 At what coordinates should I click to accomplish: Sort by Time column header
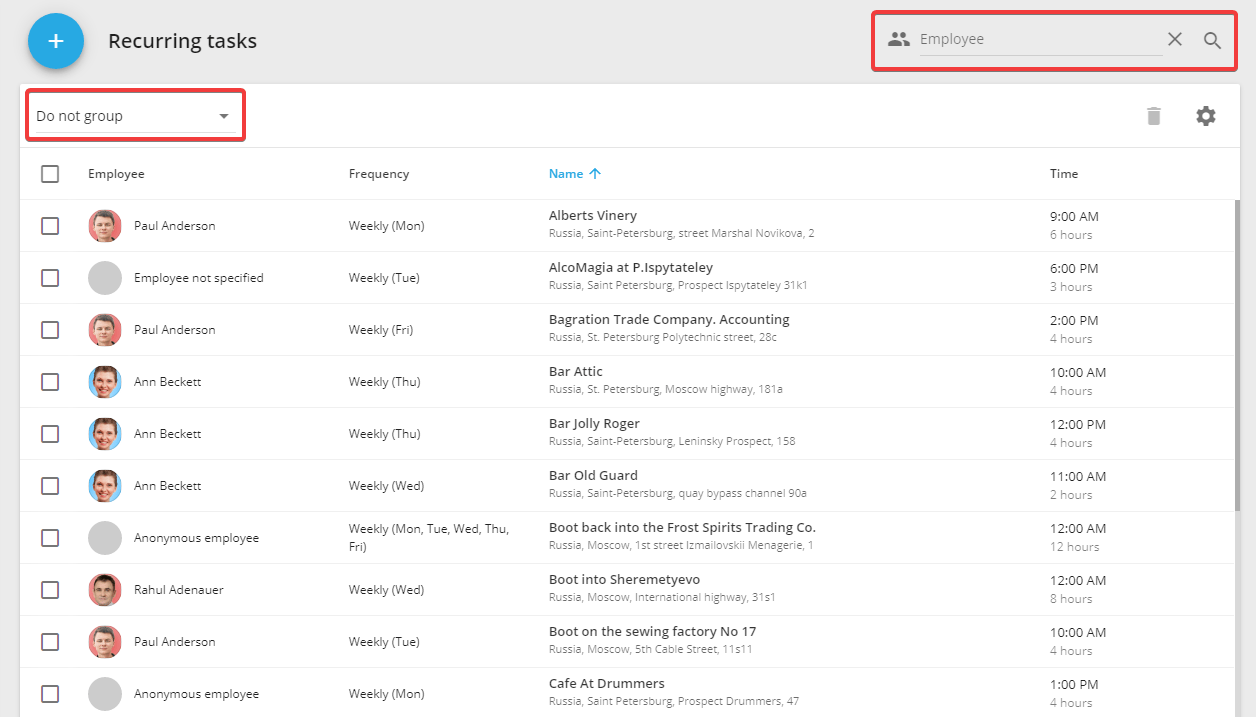(1063, 174)
